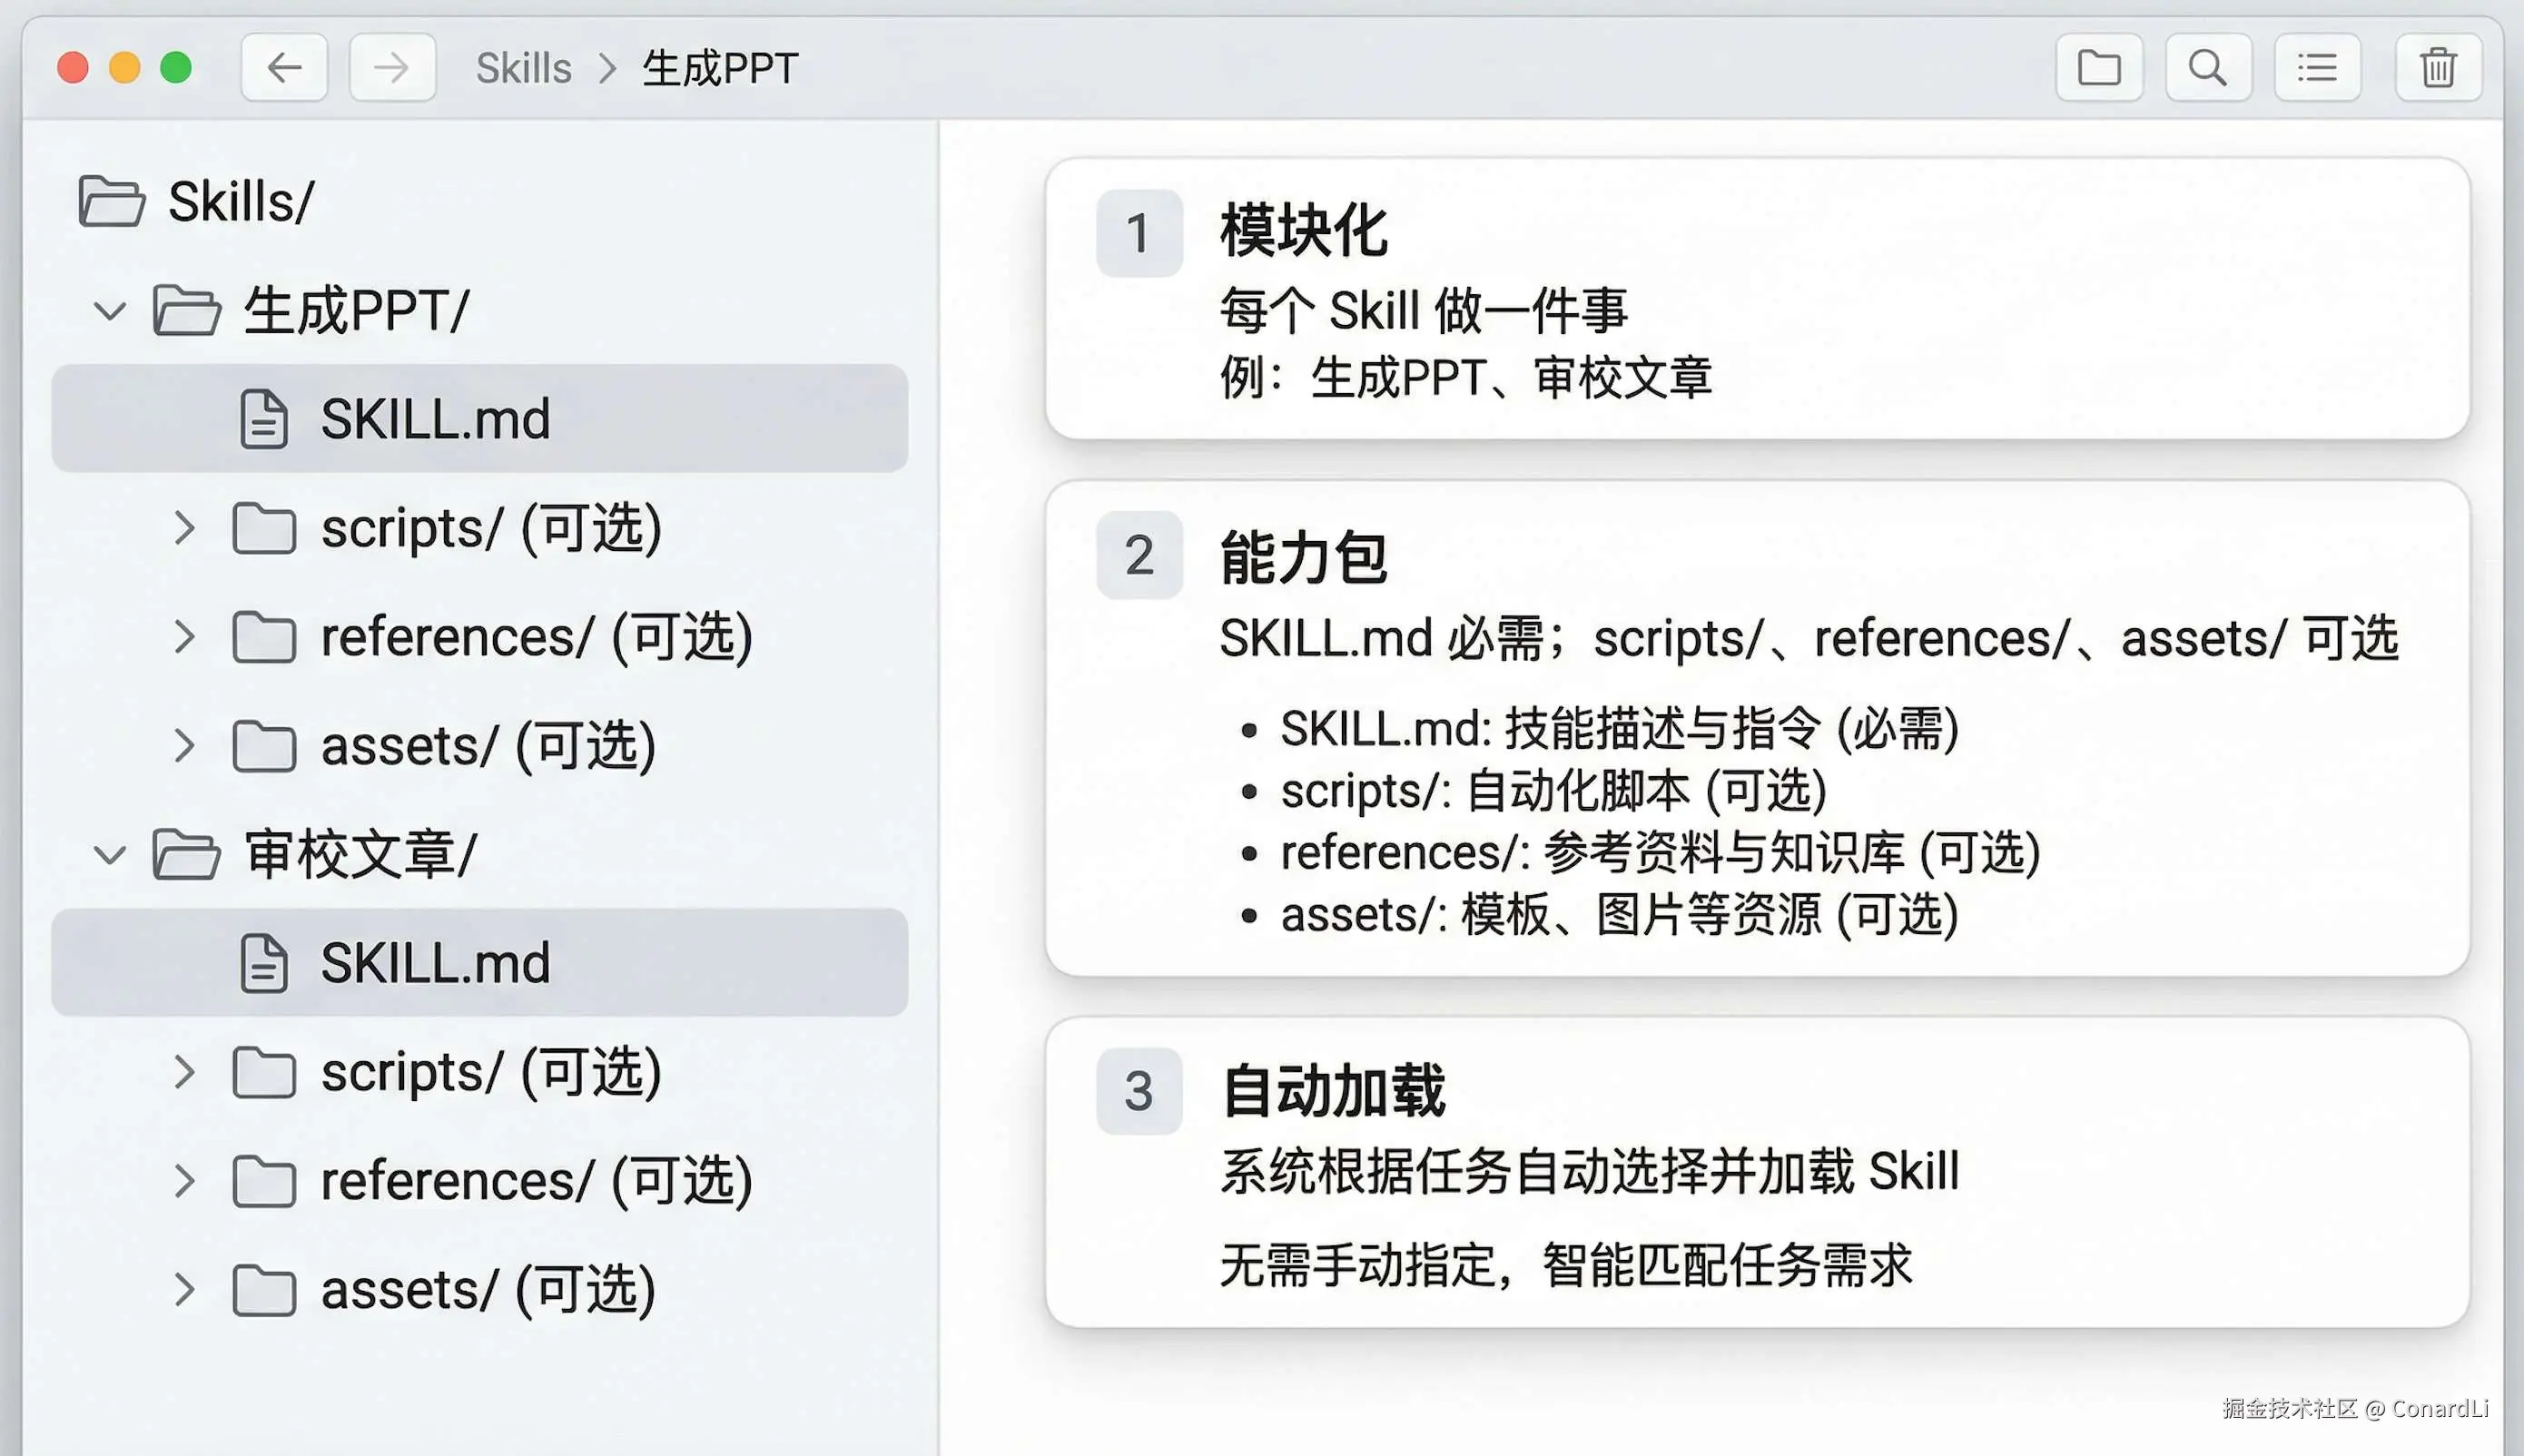The height and width of the screenshot is (1456, 2524).
Task: Click Skills in the breadcrumb path
Action: [x=523, y=68]
